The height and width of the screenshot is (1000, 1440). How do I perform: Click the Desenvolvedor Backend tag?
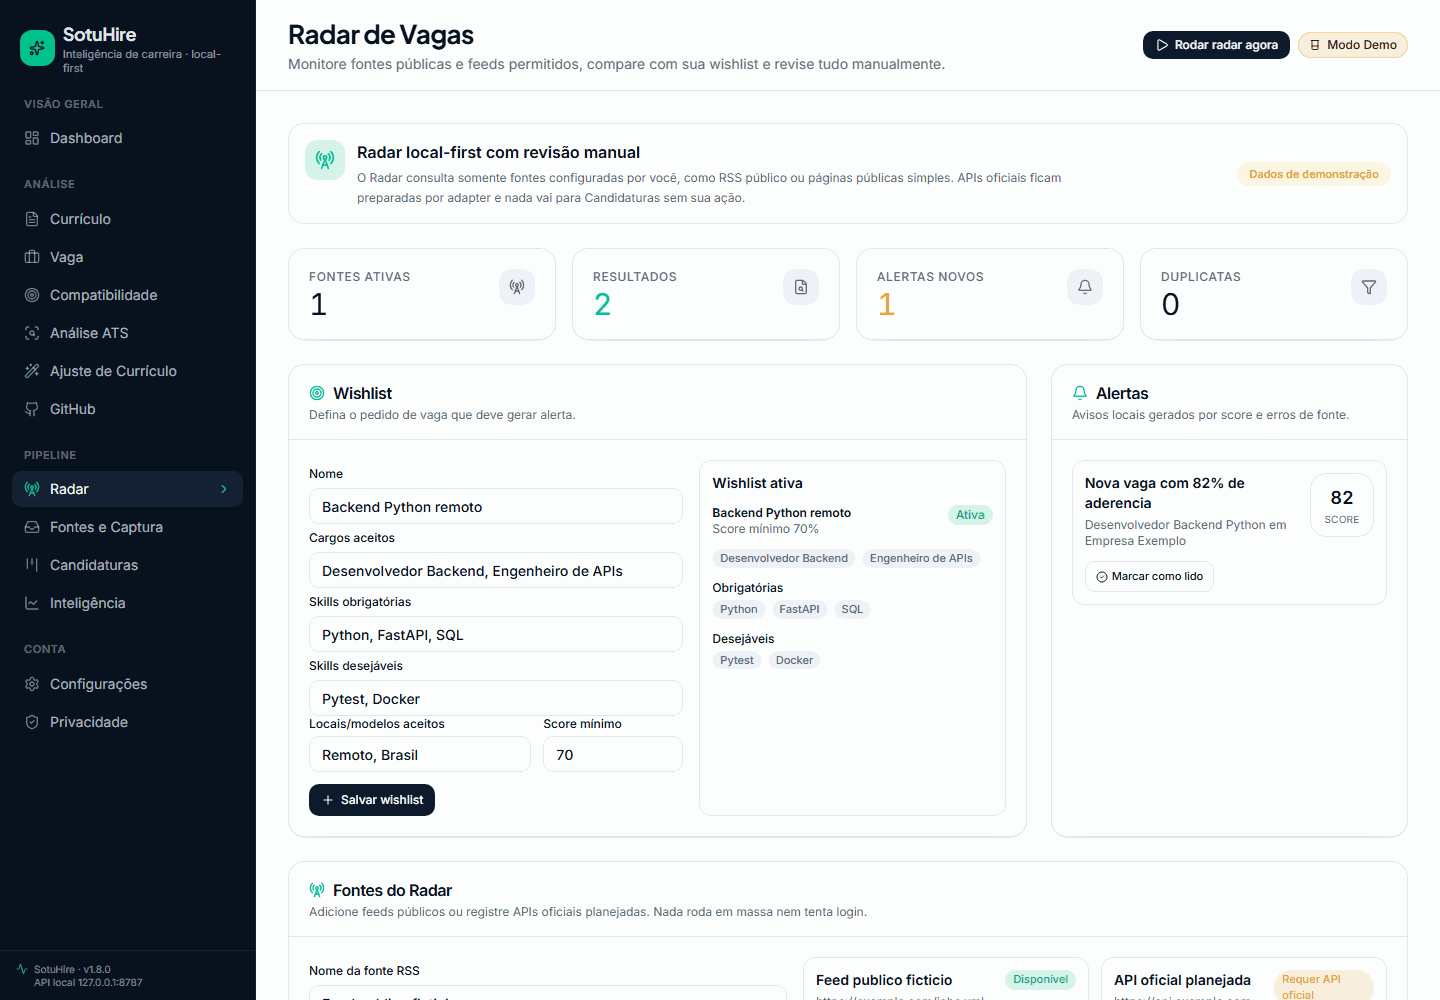click(x=784, y=558)
